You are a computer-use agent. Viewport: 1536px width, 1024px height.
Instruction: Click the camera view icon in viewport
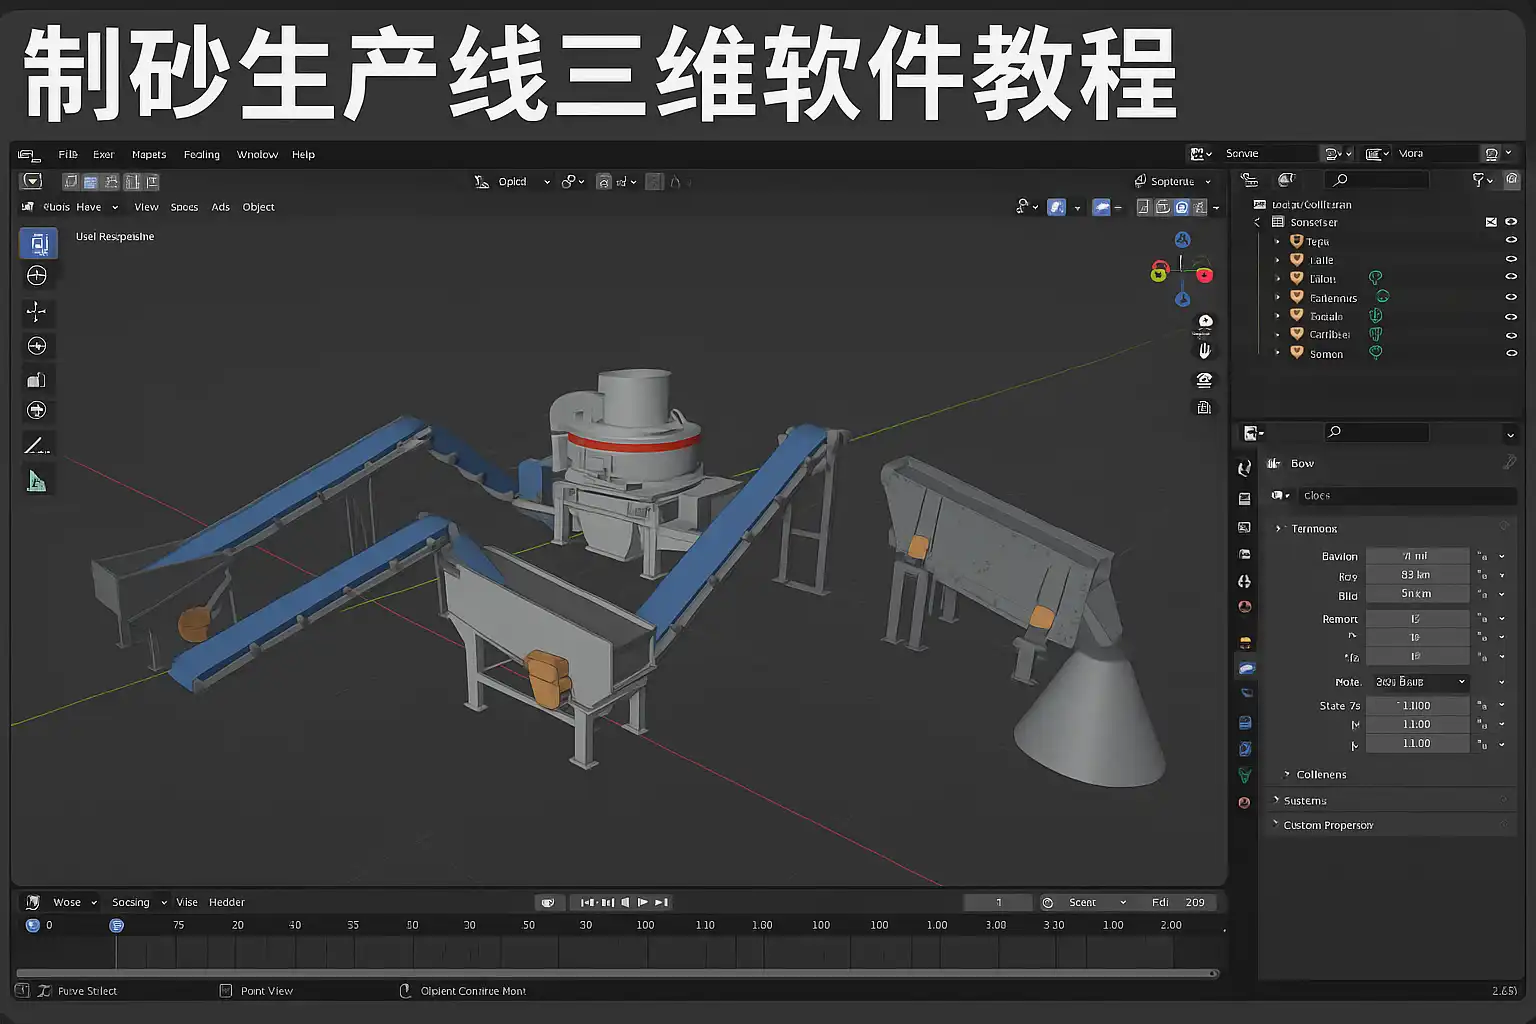(x=1204, y=380)
